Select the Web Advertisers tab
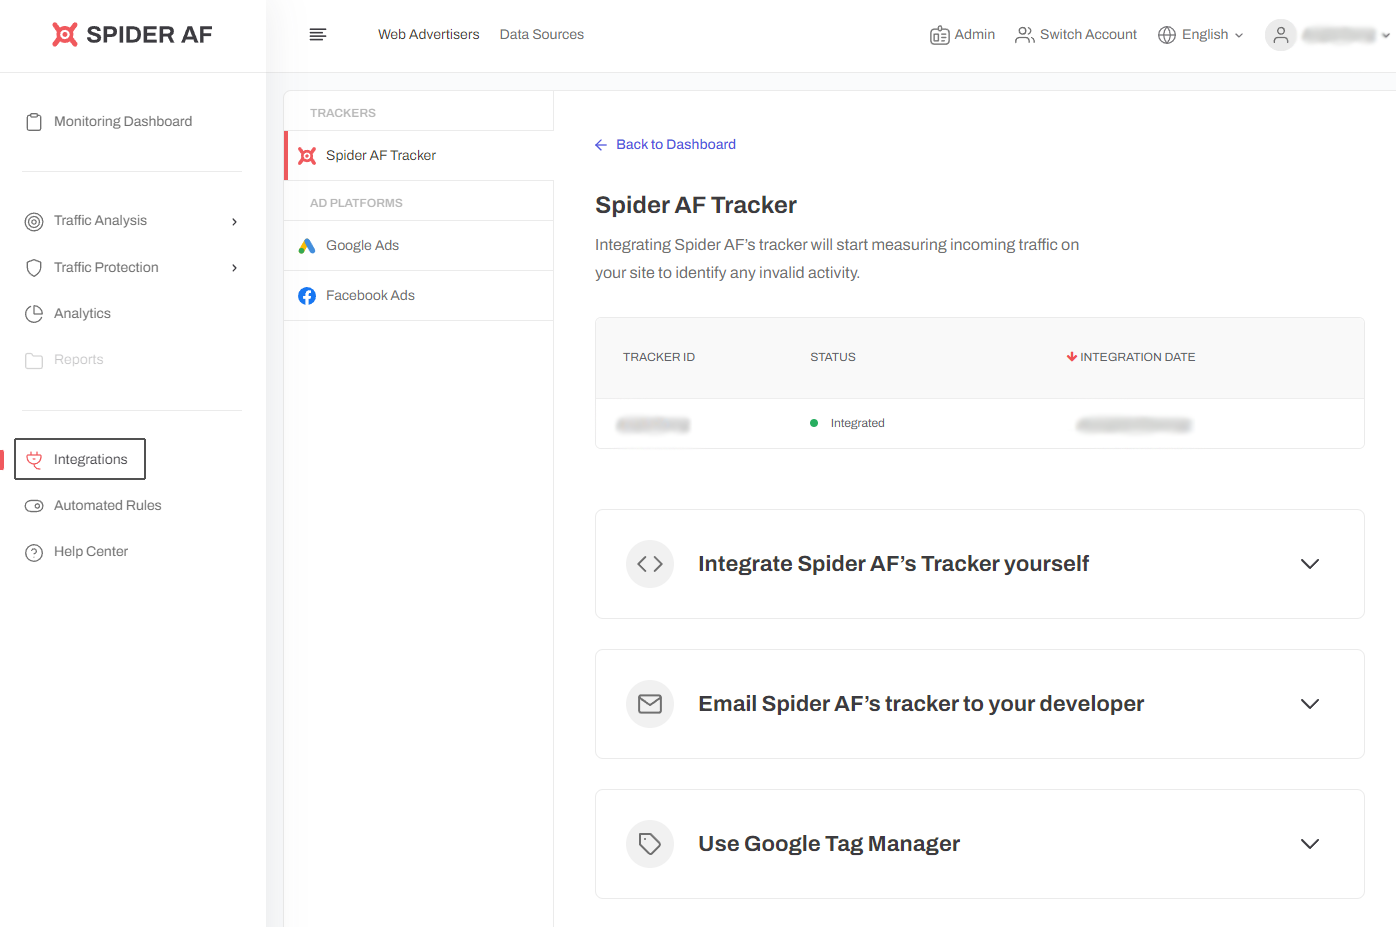The width and height of the screenshot is (1396, 927). pyautogui.click(x=428, y=35)
